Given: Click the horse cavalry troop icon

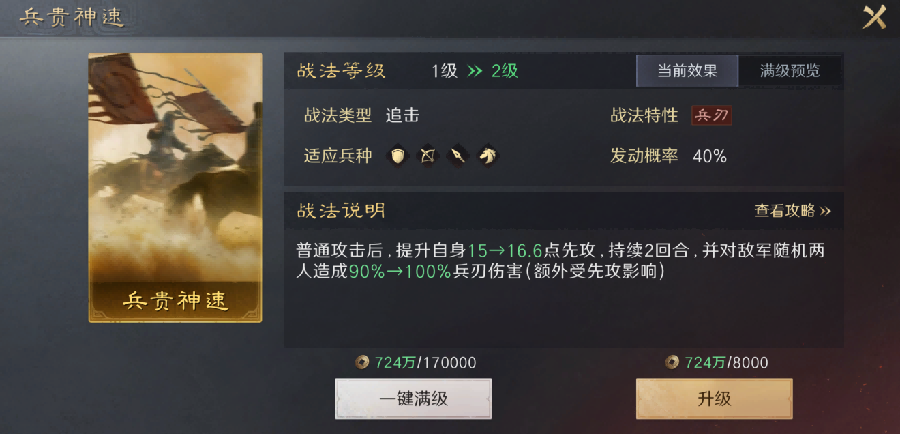Looking at the screenshot, I should [488, 155].
